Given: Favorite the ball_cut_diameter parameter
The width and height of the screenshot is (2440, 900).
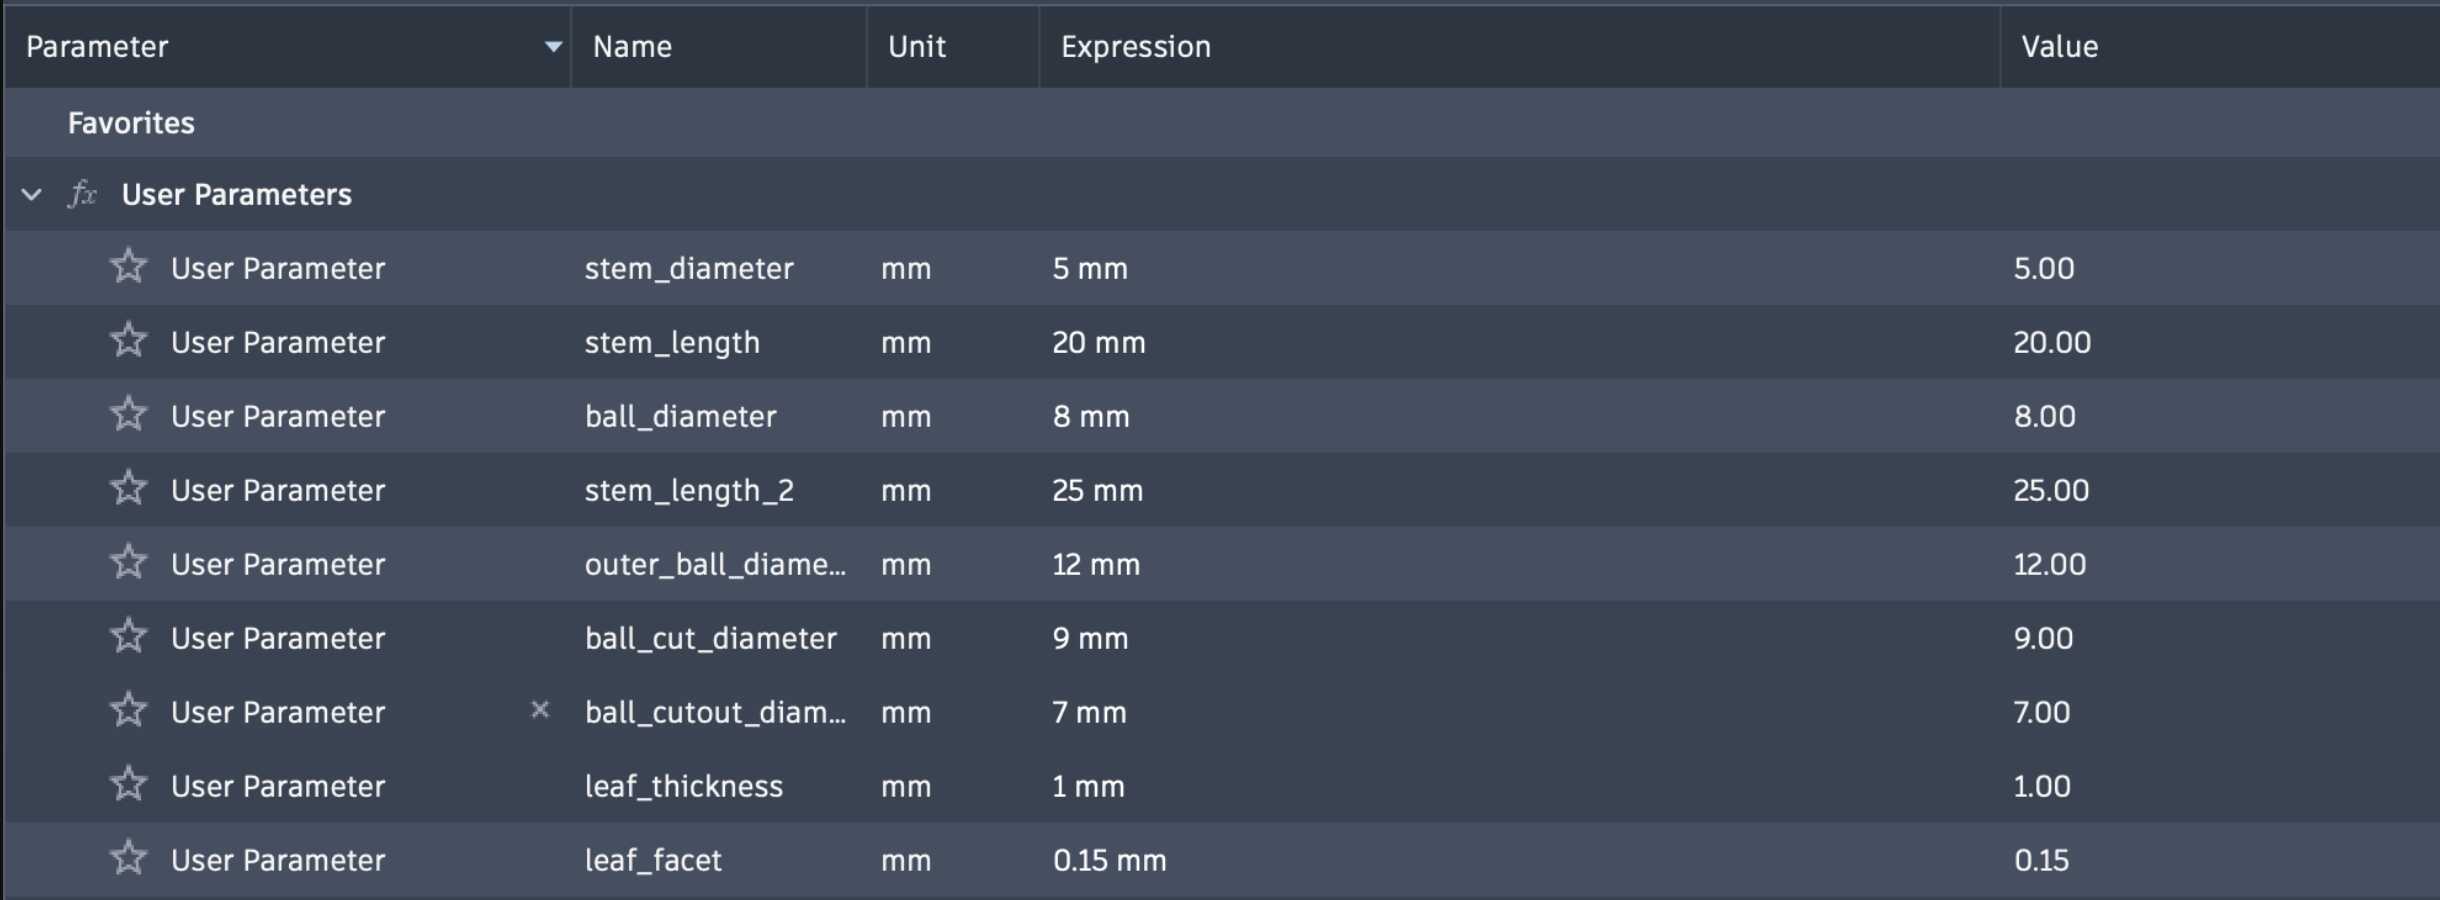Looking at the screenshot, I should (x=128, y=636).
